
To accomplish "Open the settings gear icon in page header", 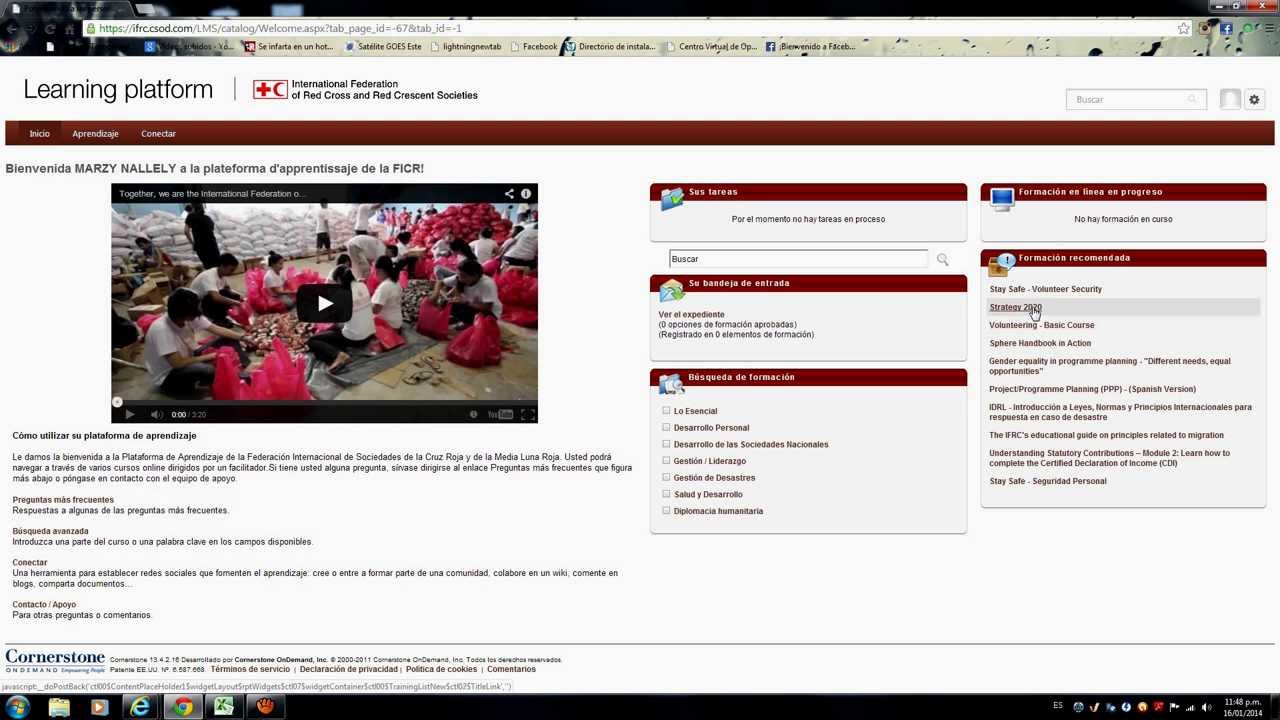I will click(x=1254, y=99).
